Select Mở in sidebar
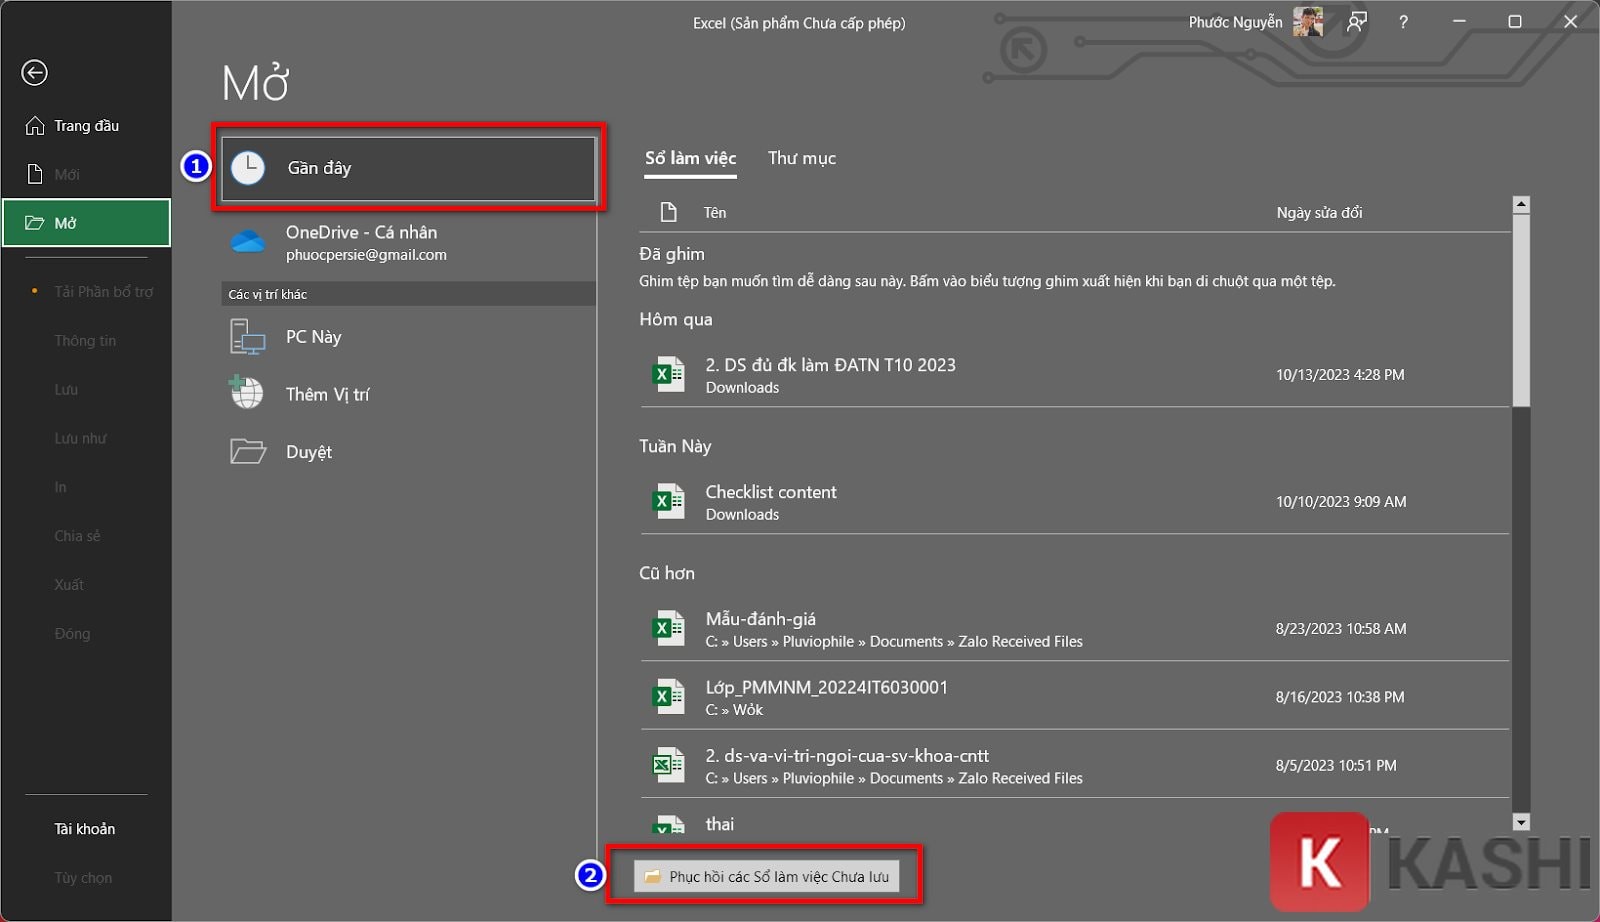This screenshot has height=922, width=1600. [x=86, y=223]
